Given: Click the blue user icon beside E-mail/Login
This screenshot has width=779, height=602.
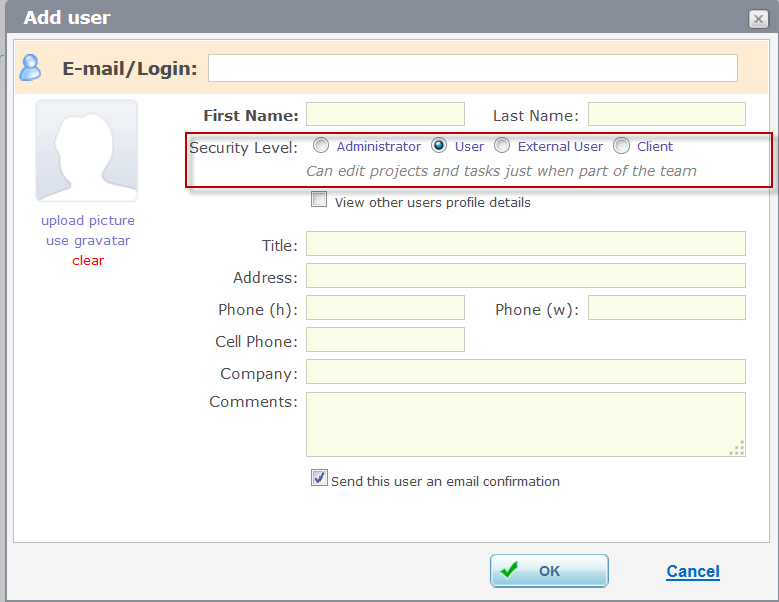Looking at the screenshot, I should (x=30, y=68).
